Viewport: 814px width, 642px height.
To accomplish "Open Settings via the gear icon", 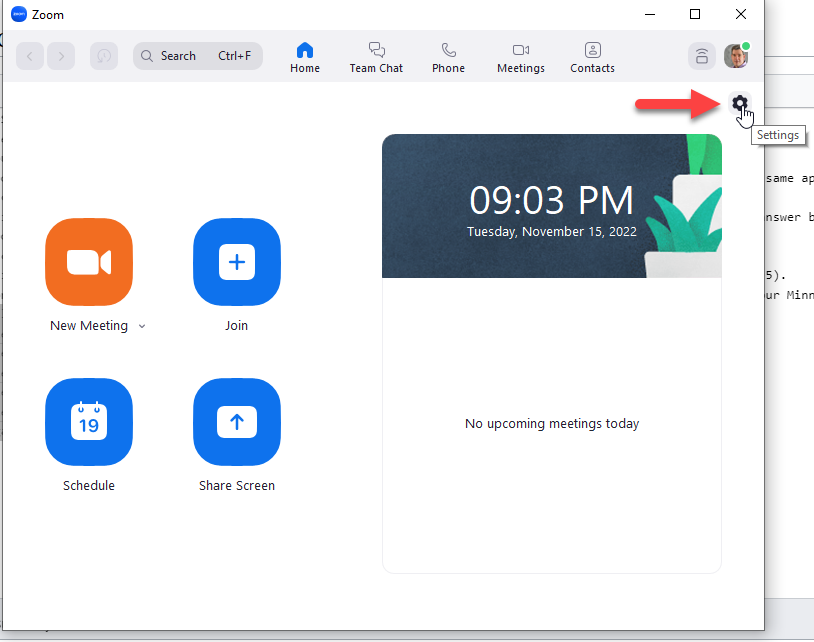I will [x=739, y=103].
